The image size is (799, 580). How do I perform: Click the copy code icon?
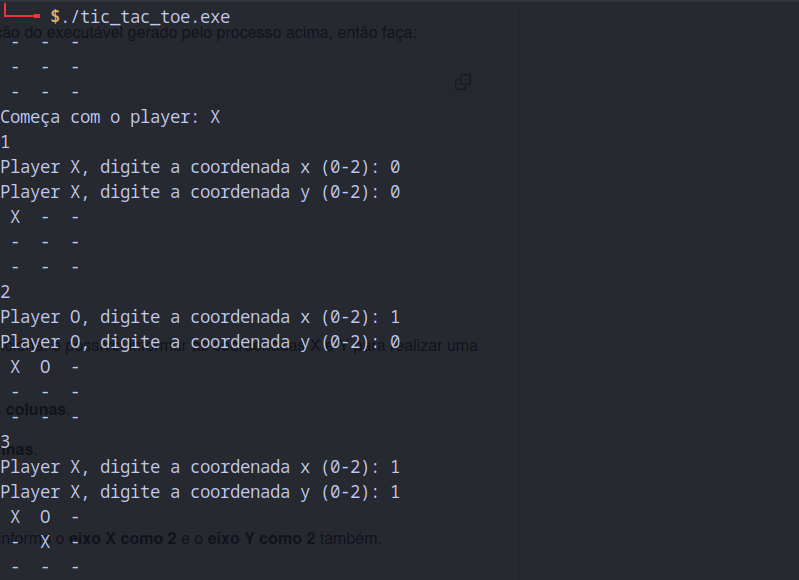tap(463, 82)
